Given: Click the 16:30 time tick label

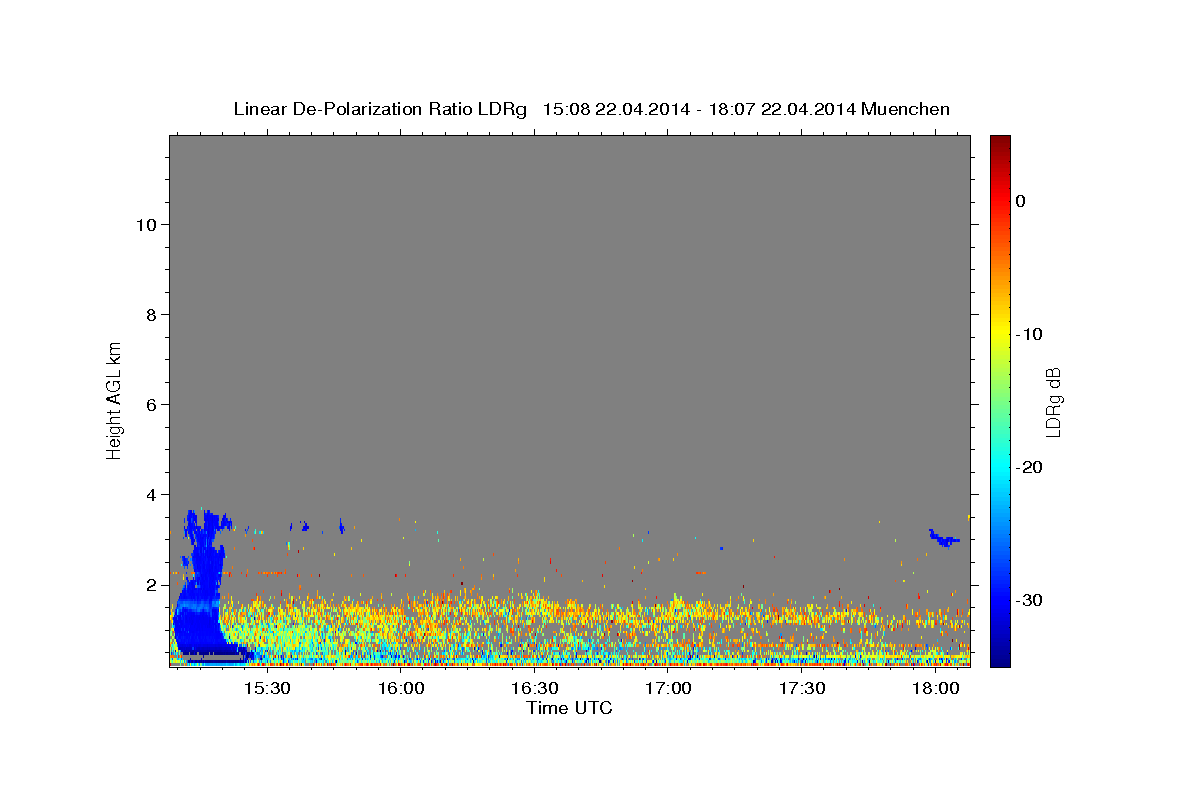Looking at the screenshot, I should [535, 689].
